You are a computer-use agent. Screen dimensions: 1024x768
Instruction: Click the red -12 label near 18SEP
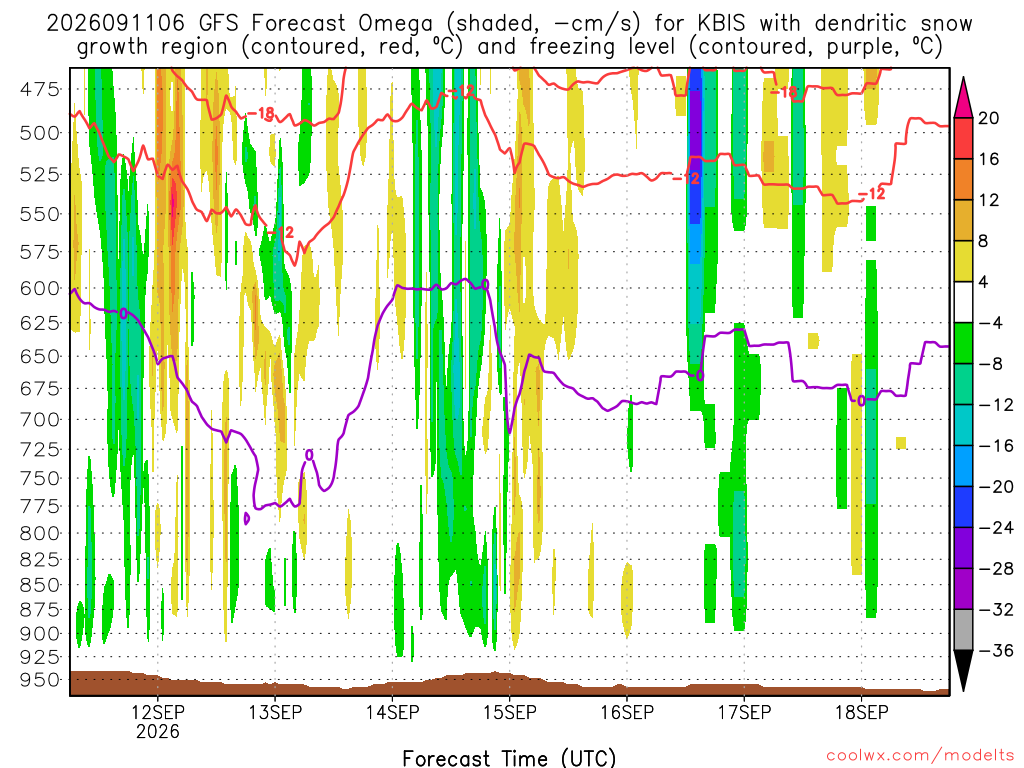pyautogui.click(x=871, y=194)
